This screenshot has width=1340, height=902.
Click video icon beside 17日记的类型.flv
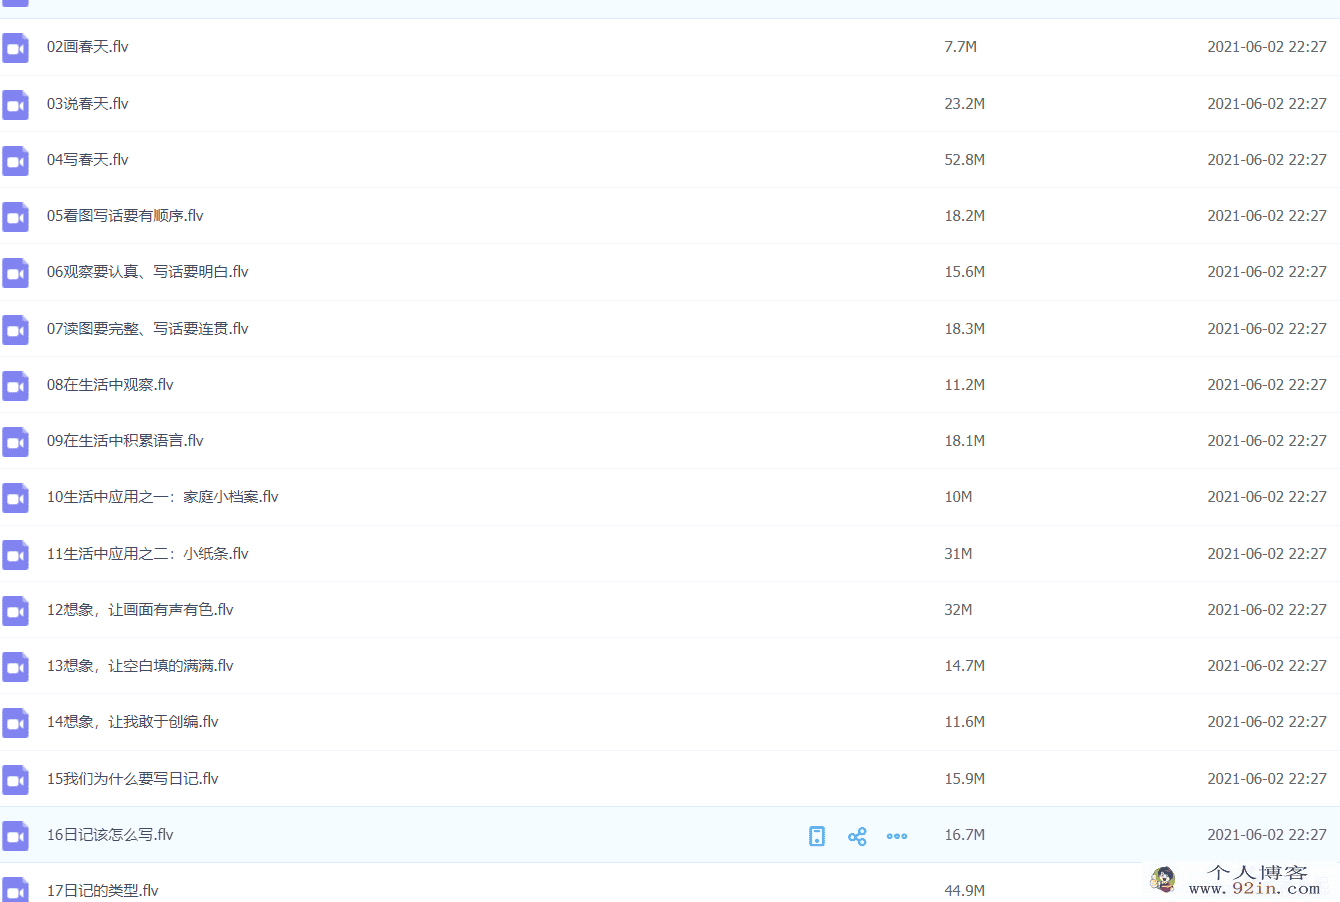pos(15,889)
